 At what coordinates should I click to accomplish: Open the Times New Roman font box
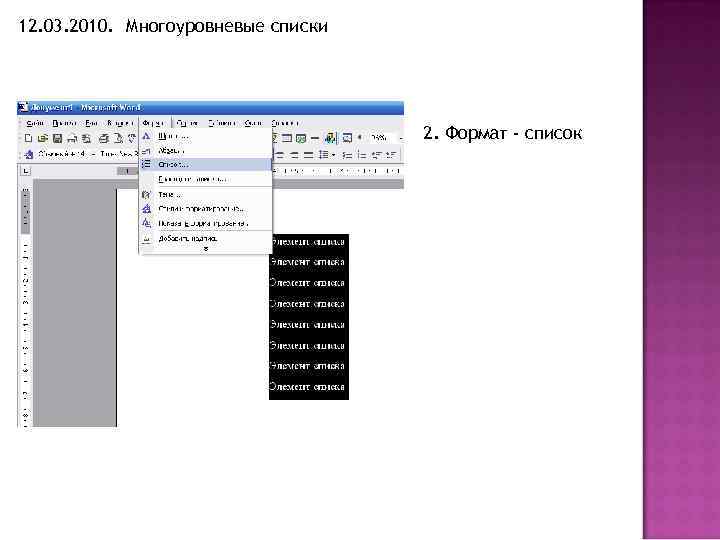[118, 154]
